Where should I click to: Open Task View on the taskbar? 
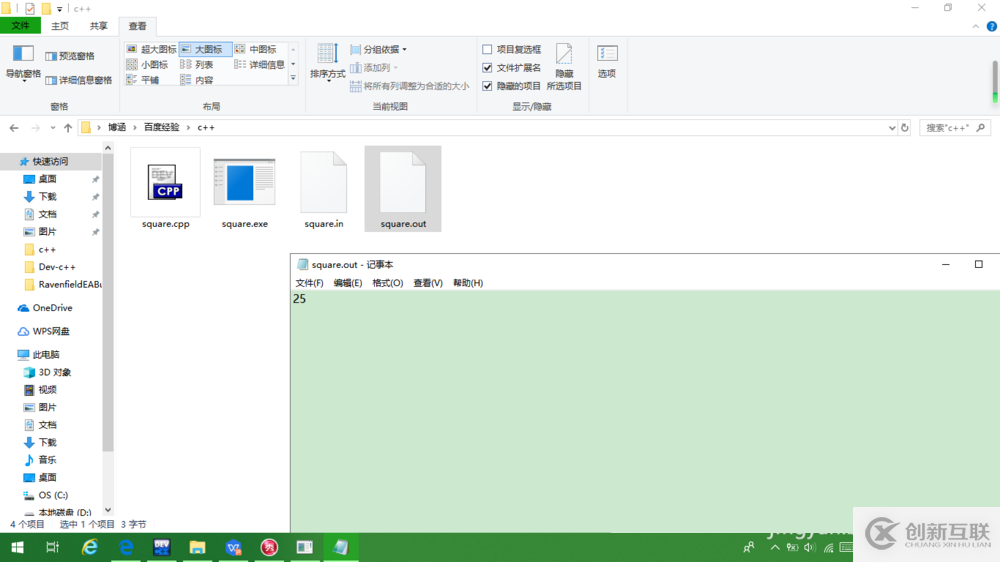(x=52, y=547)
